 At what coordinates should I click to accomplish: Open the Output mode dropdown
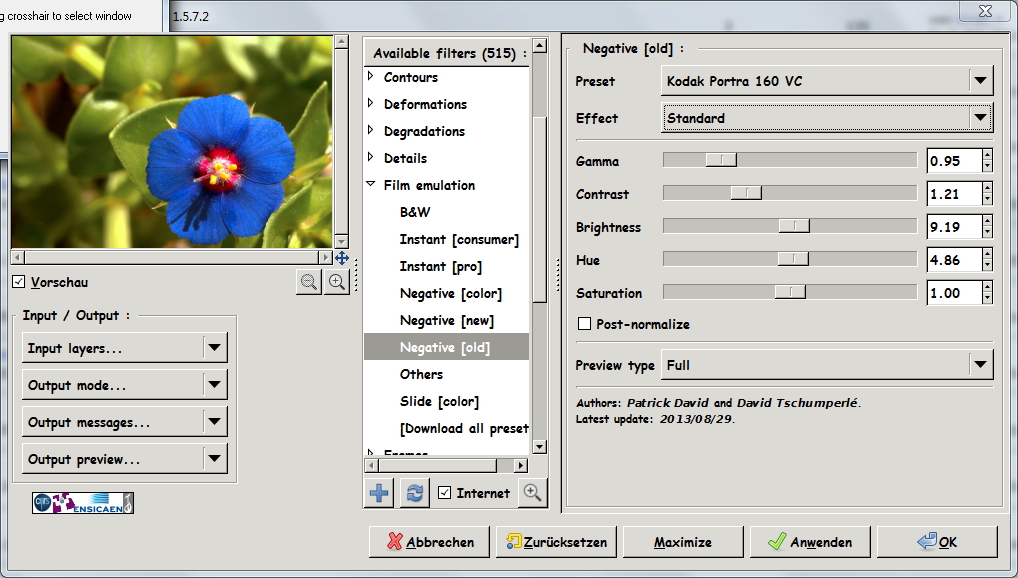pos(125,385)
